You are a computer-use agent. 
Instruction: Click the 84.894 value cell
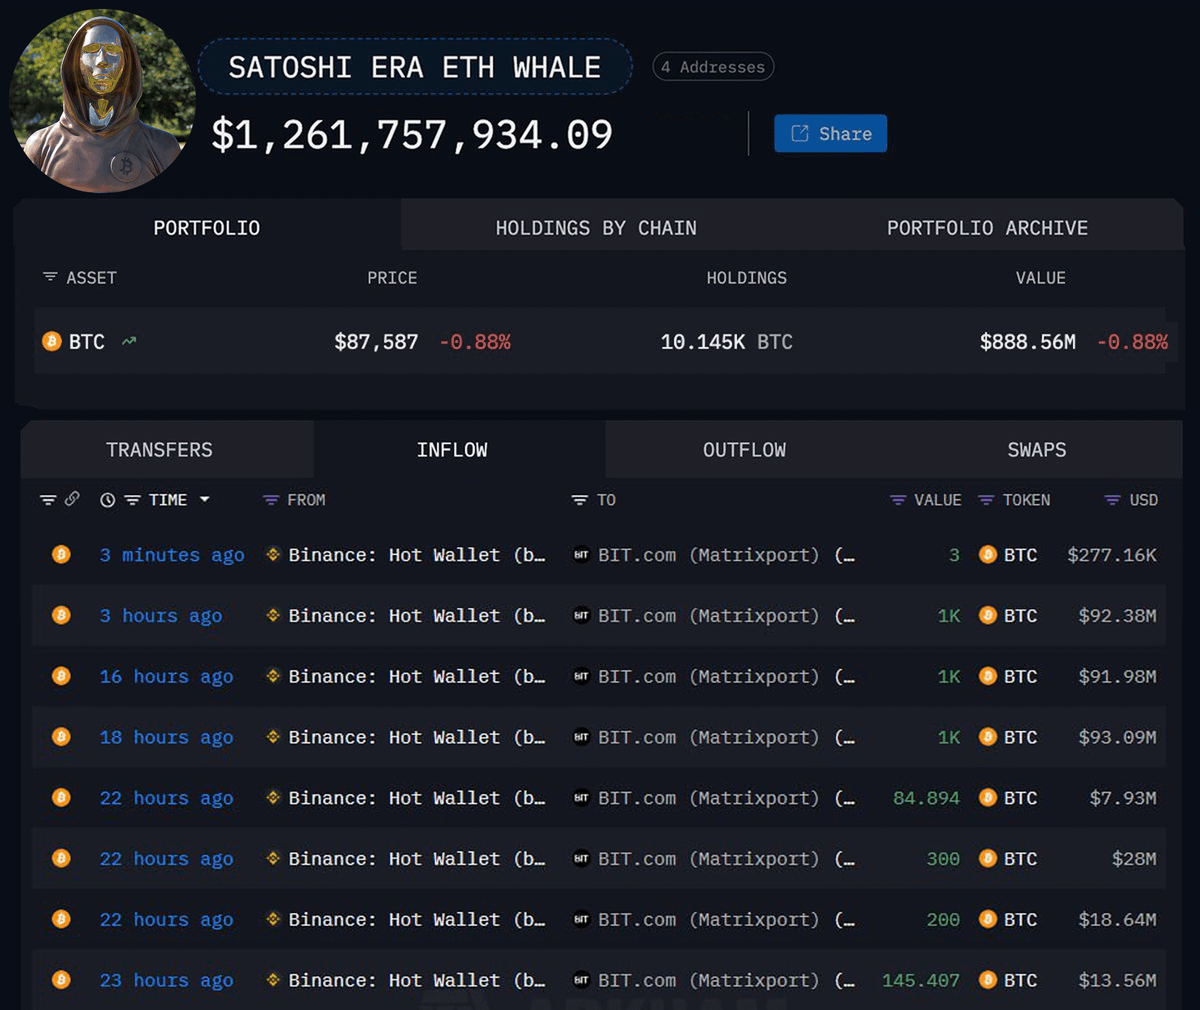coord(926,798)
